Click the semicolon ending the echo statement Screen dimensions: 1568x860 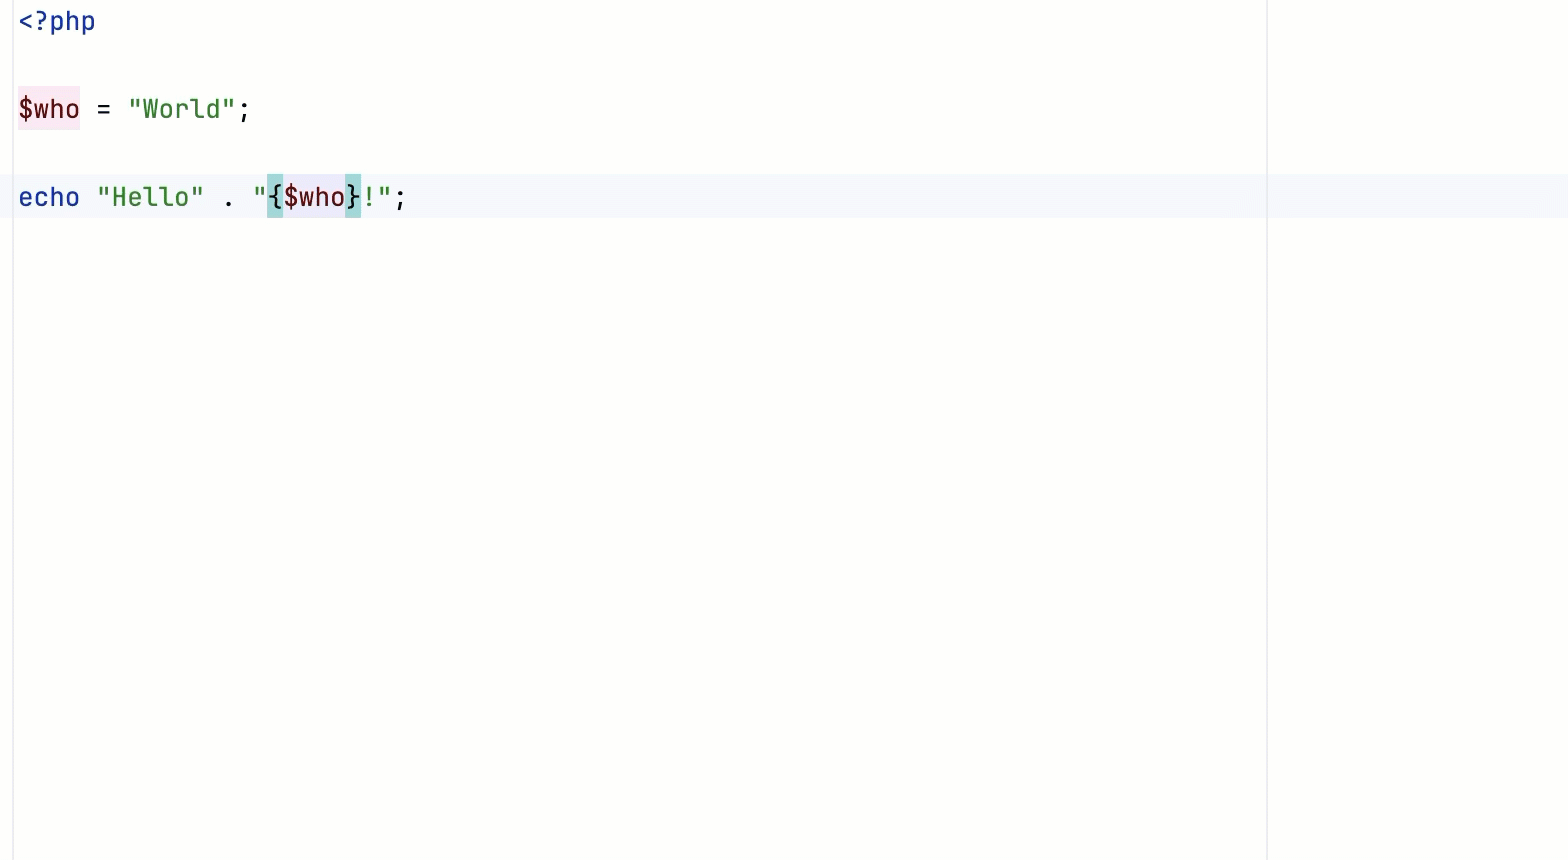click(400, 199)
